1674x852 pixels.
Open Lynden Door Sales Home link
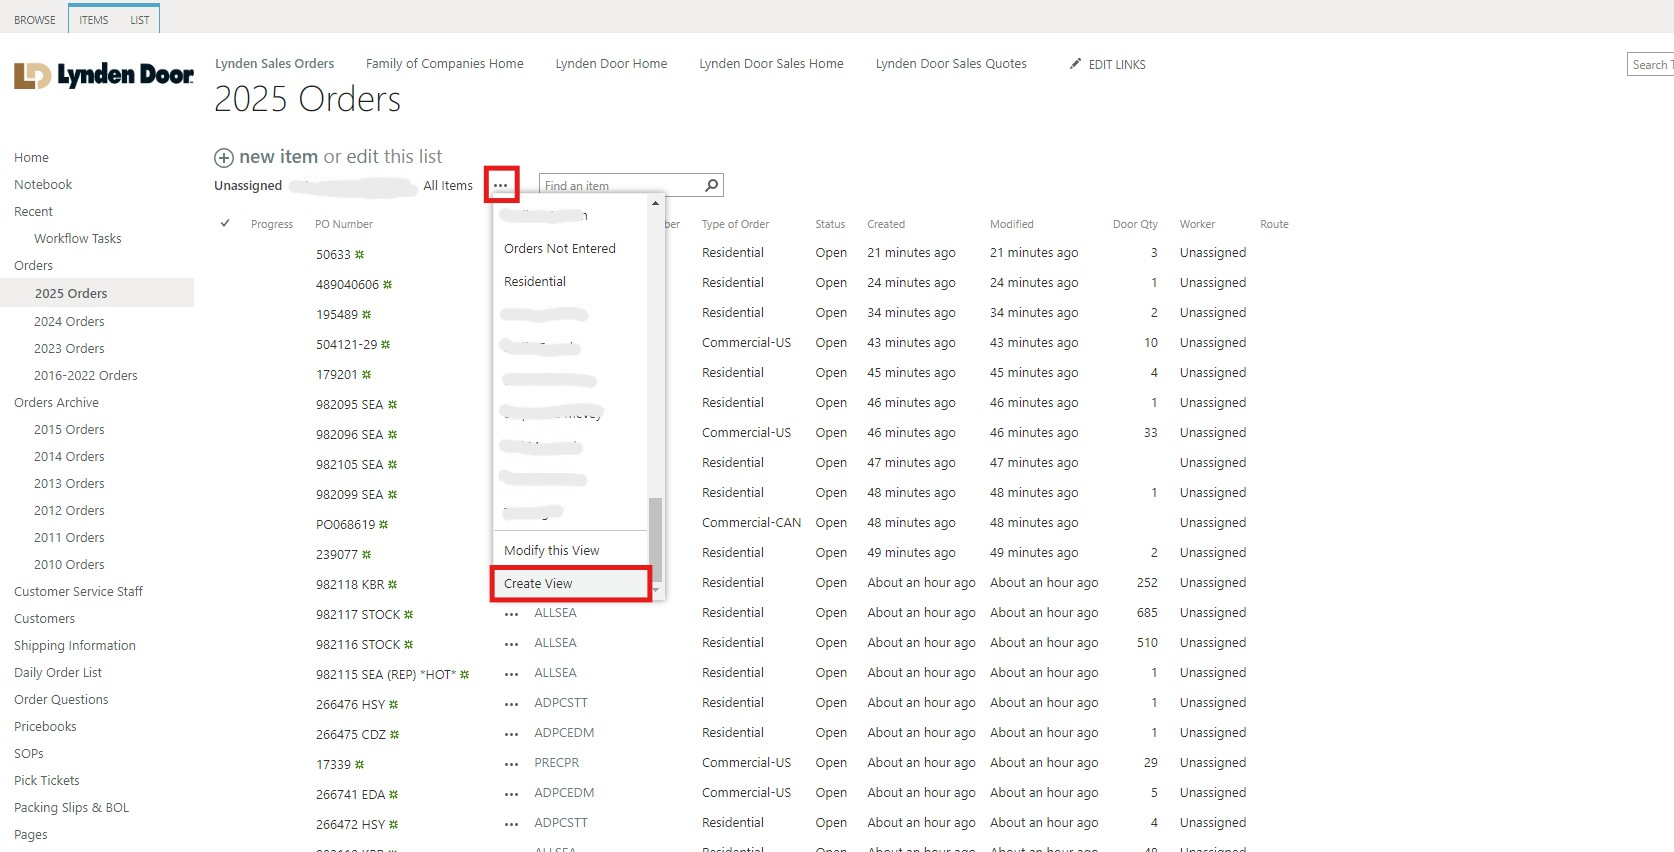click(771, 63)
